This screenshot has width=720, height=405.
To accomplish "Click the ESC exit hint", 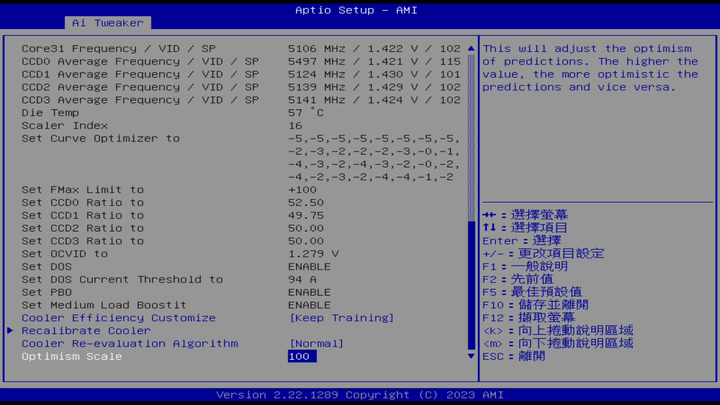I will coord(514,356).
